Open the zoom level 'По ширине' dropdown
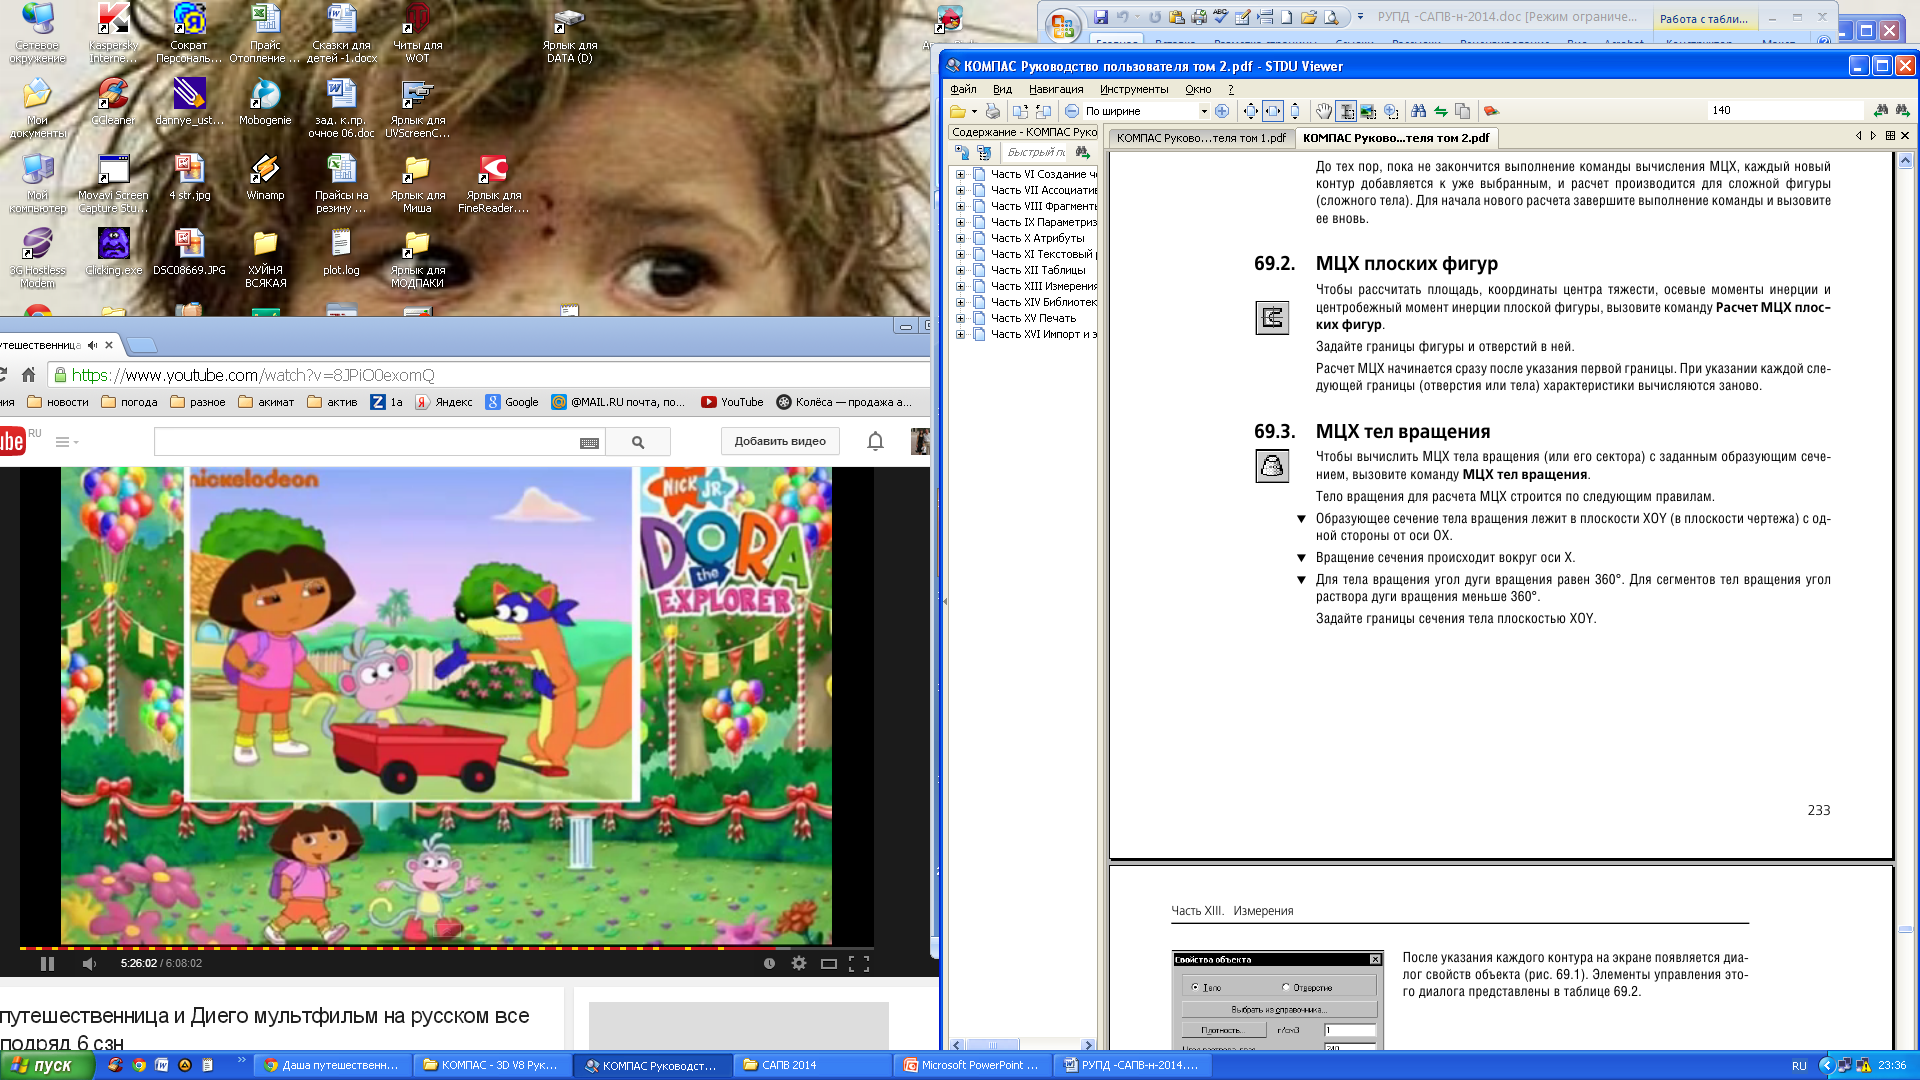Viewport: 1920px width, 1080px height. (1203, 111)
